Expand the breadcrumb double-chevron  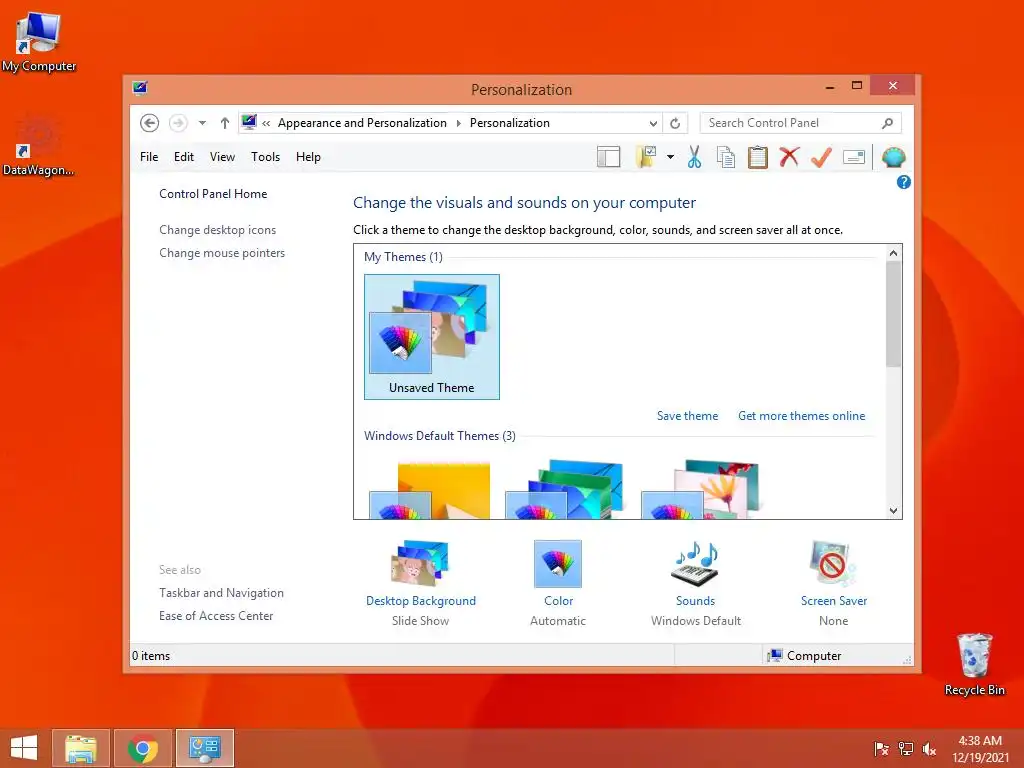point(266,123)
